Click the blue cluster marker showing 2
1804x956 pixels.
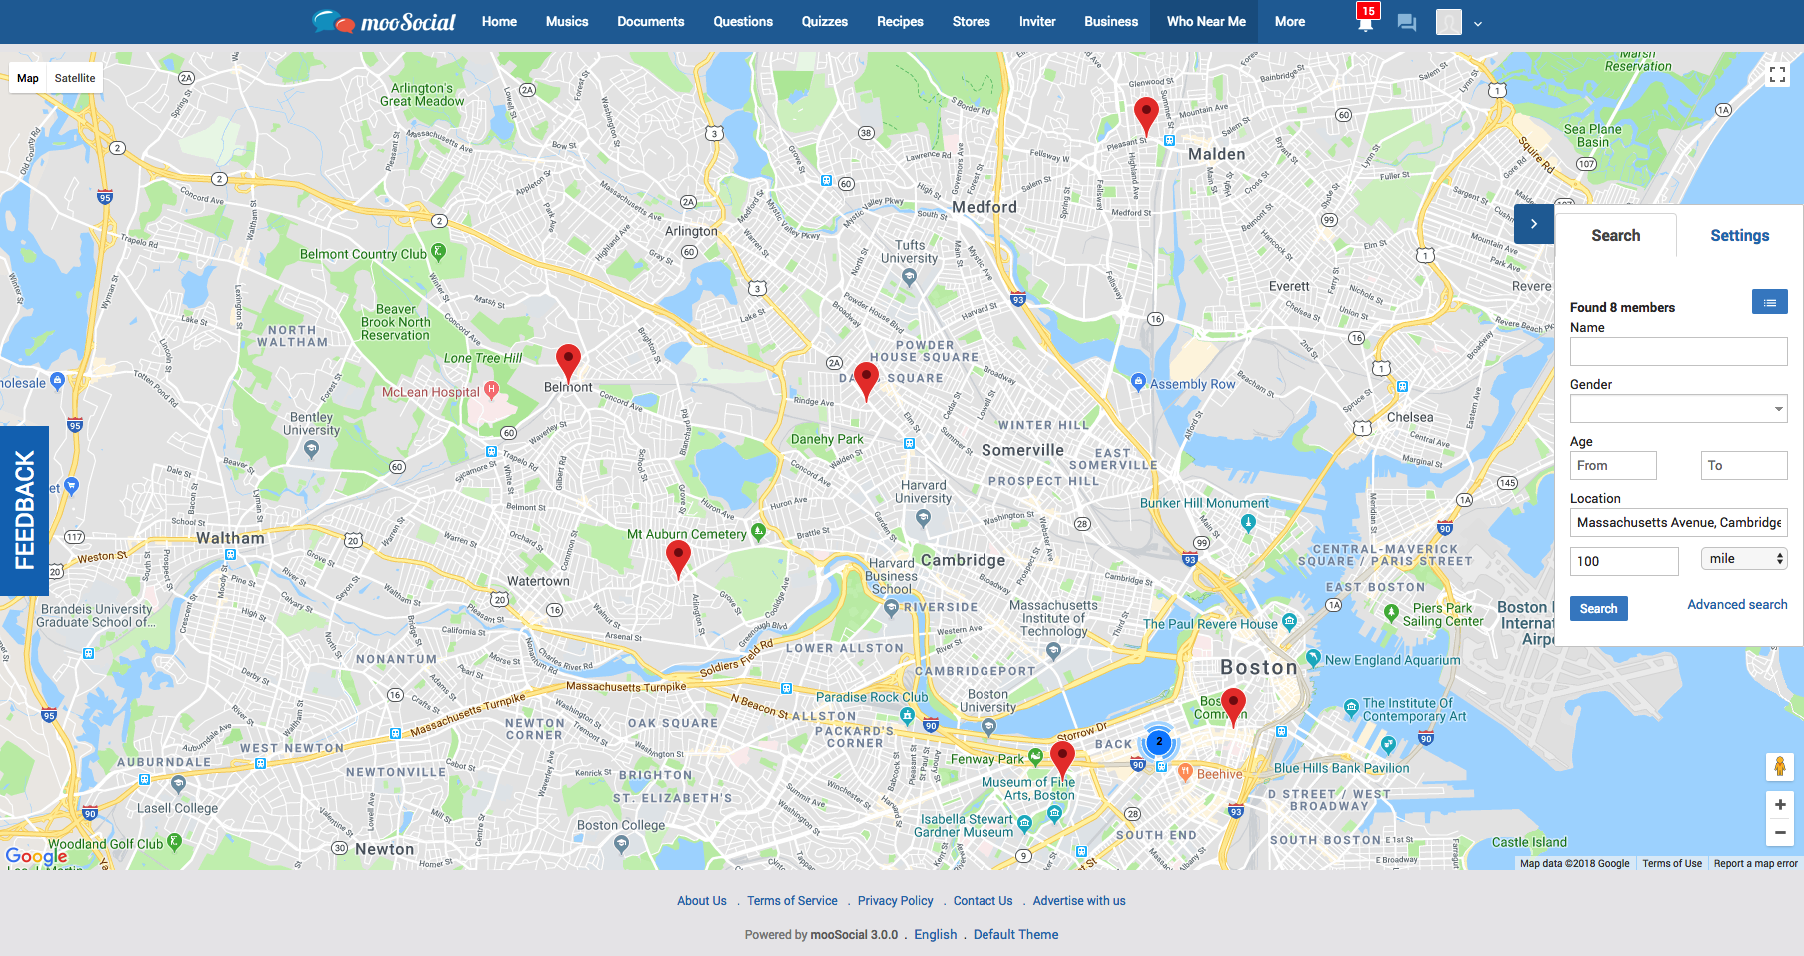click(1159, 742)
